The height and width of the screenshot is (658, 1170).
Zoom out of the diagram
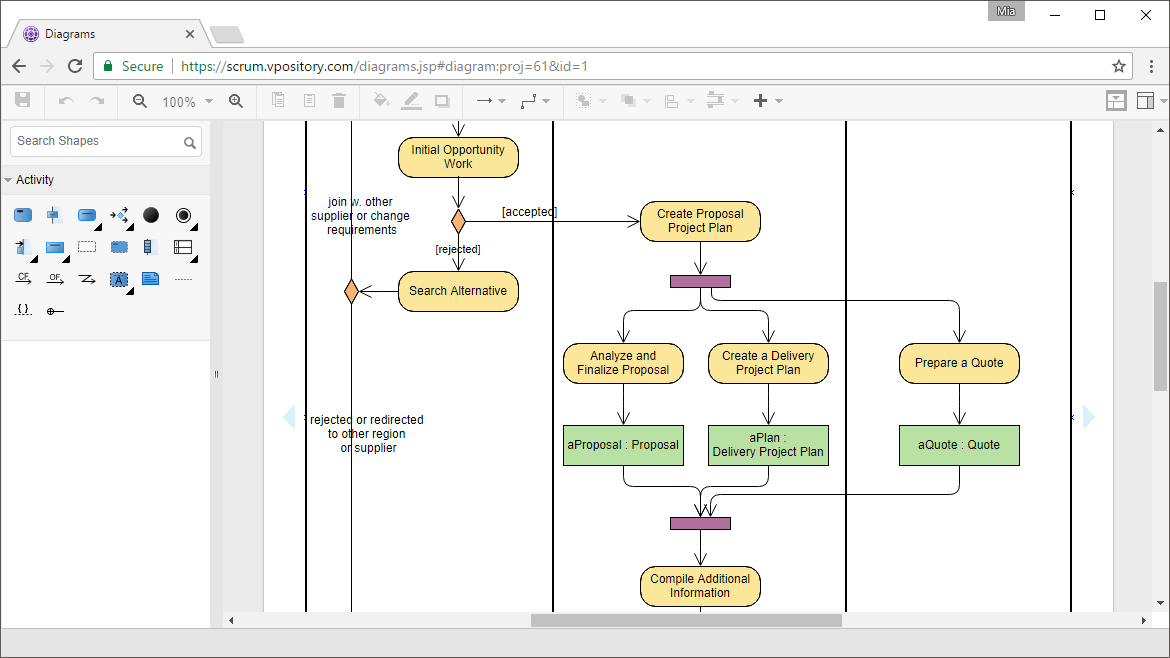[140, 101]
